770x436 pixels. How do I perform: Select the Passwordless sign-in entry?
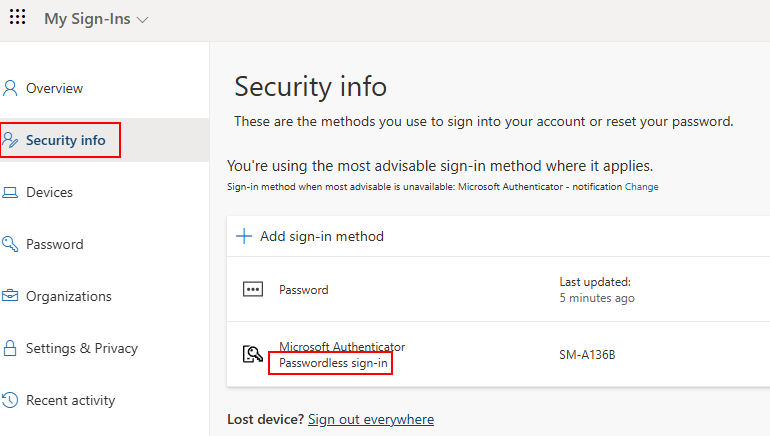333,363
